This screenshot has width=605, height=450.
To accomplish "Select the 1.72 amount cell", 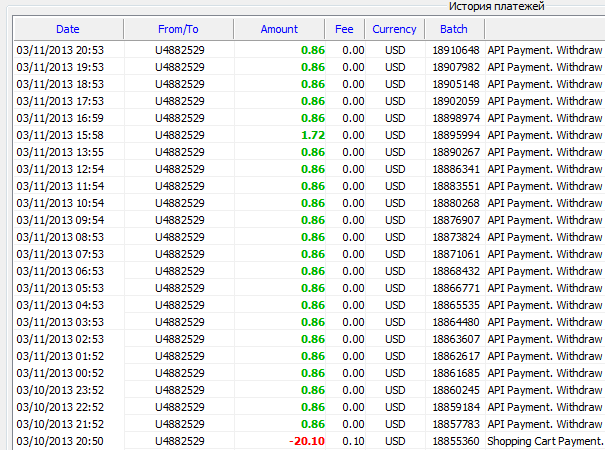I will point(312,135).
